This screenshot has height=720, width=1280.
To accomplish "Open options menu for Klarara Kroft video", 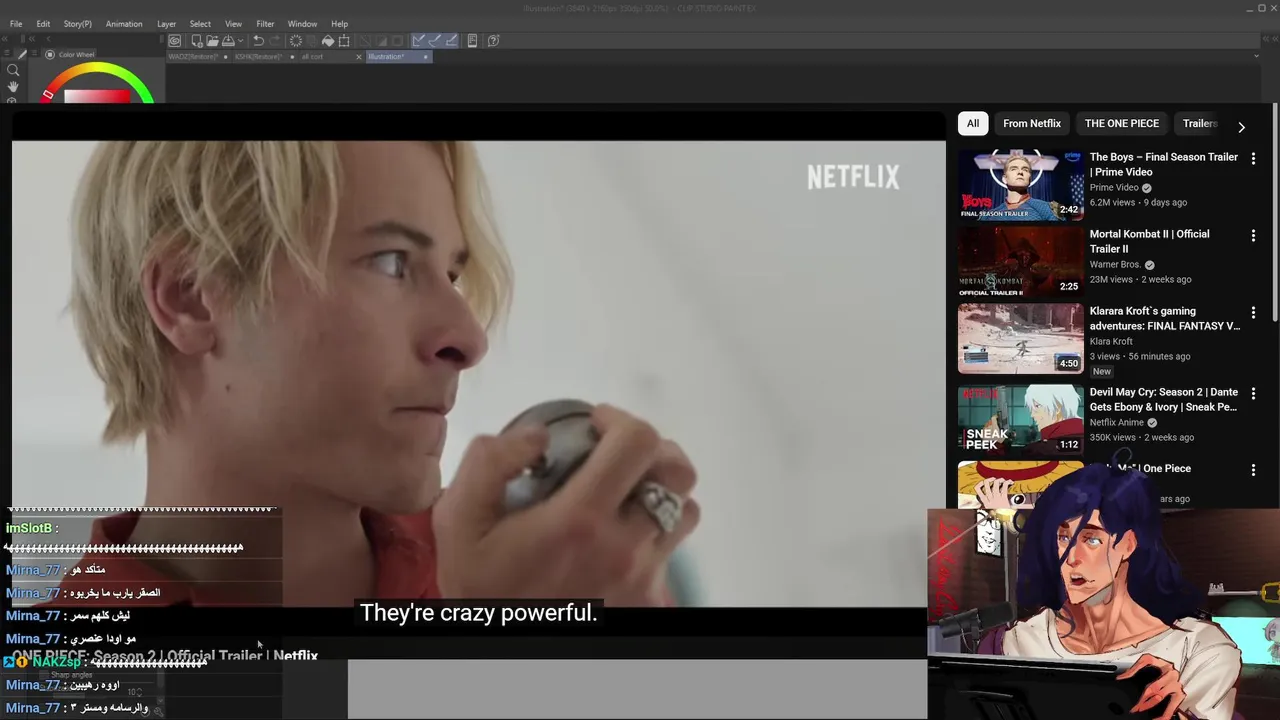I will [x=1253, y=313].
